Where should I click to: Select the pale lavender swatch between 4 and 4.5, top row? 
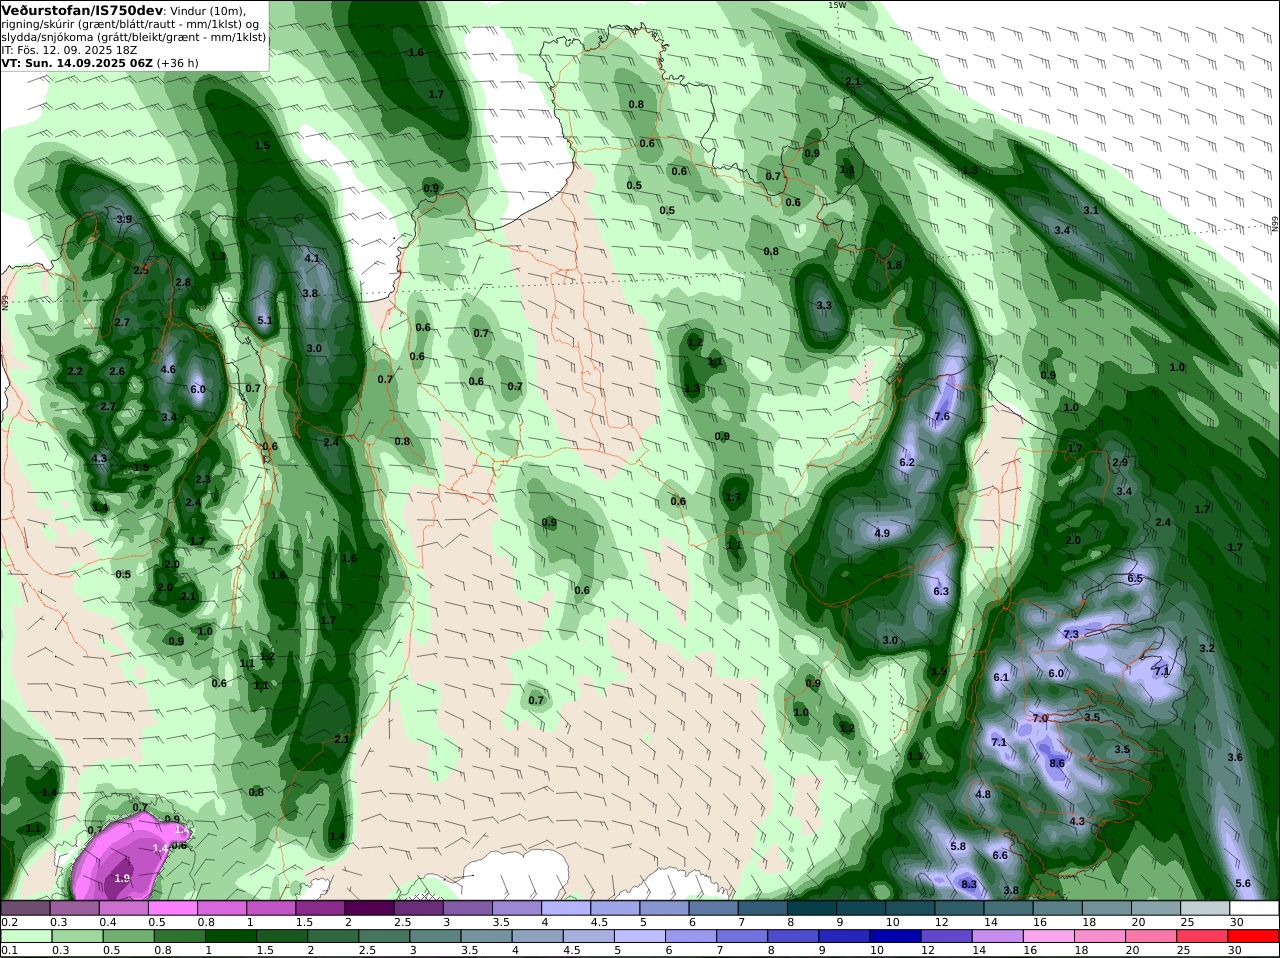tap(566, 907)
